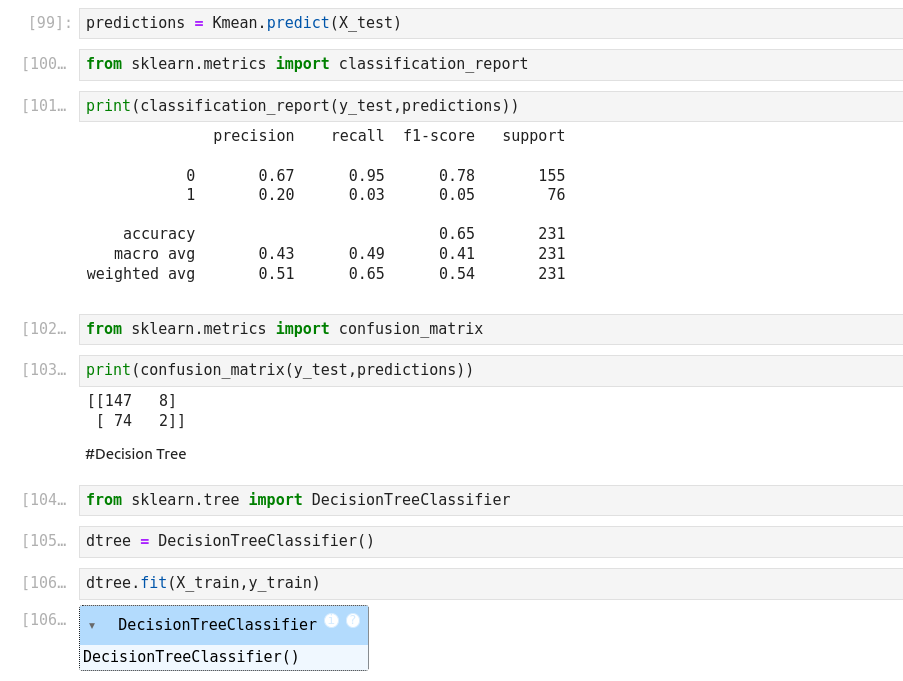This screenshot has height=681, width=903.
Task: Click the [99] cell execution prompt
Action: pyautogui.click(x=50, y=23)
